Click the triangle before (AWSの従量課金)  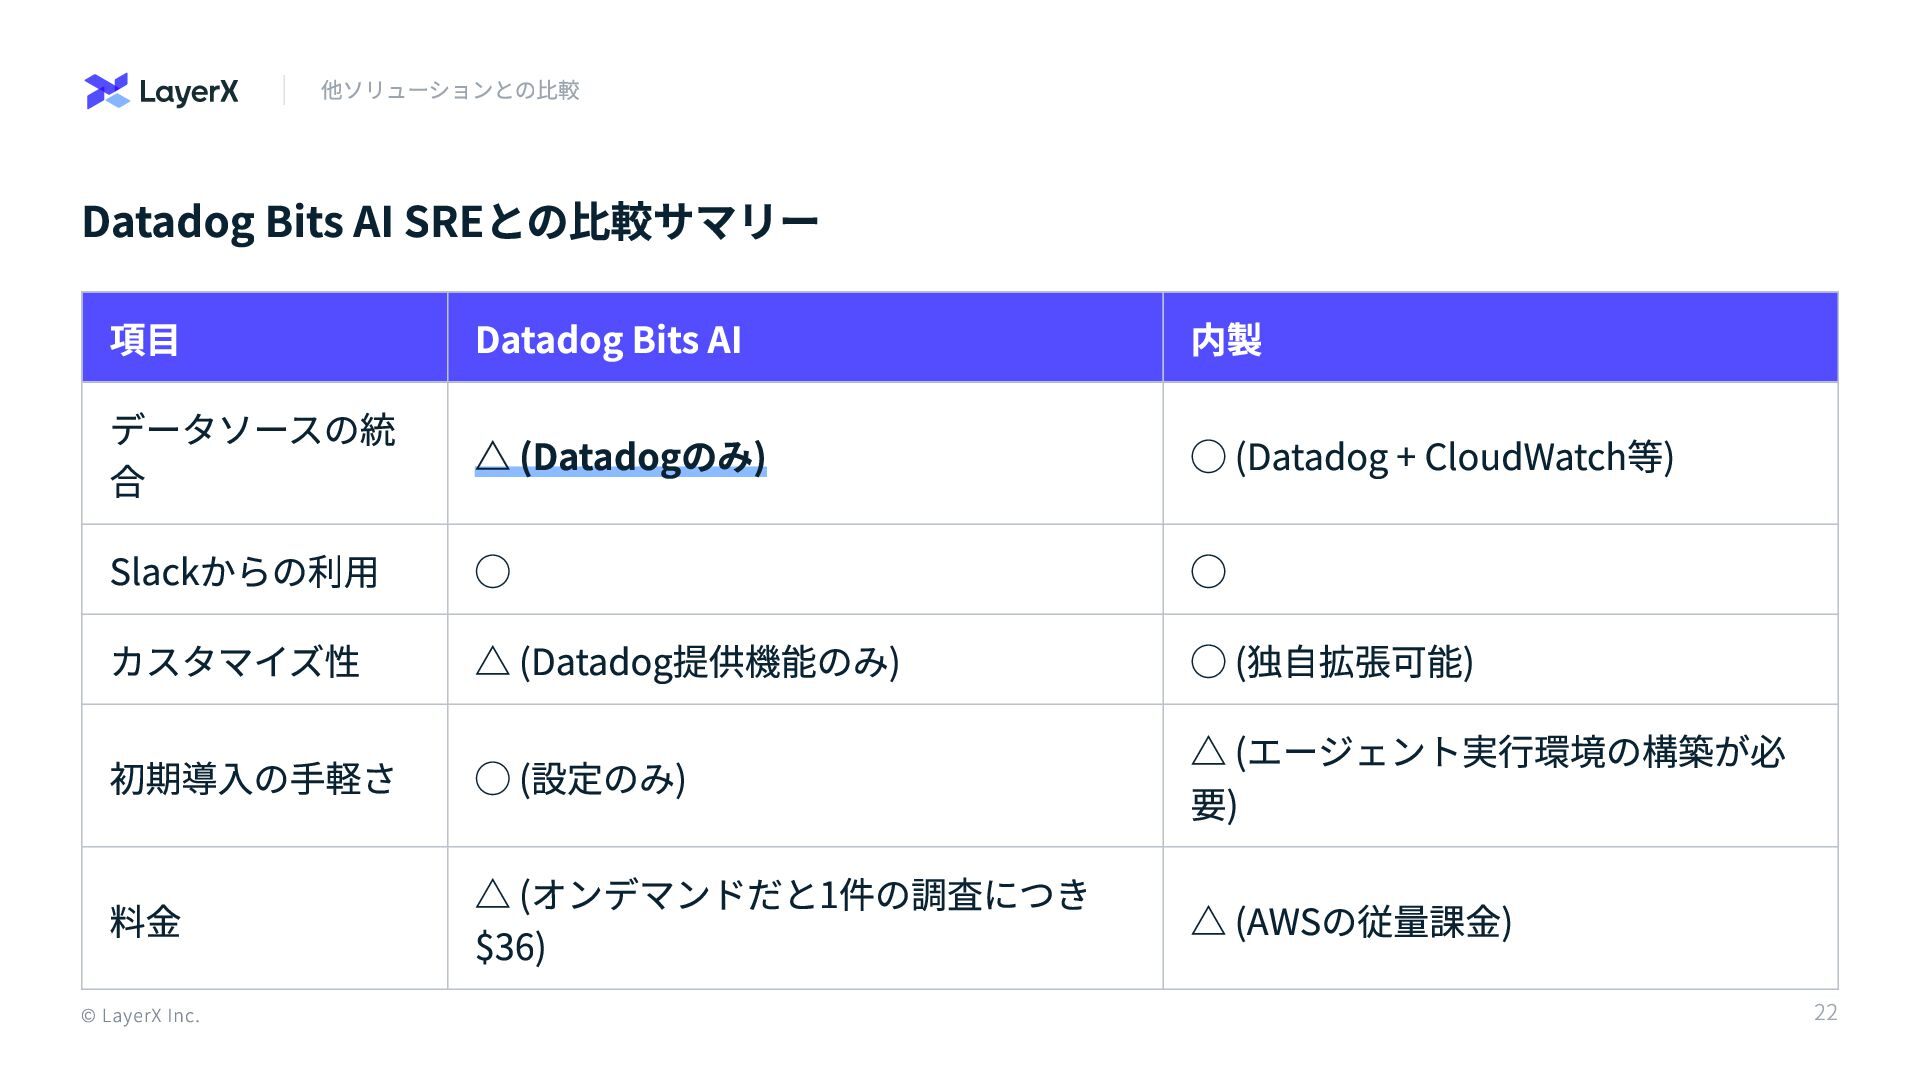tap(1208, 921)
